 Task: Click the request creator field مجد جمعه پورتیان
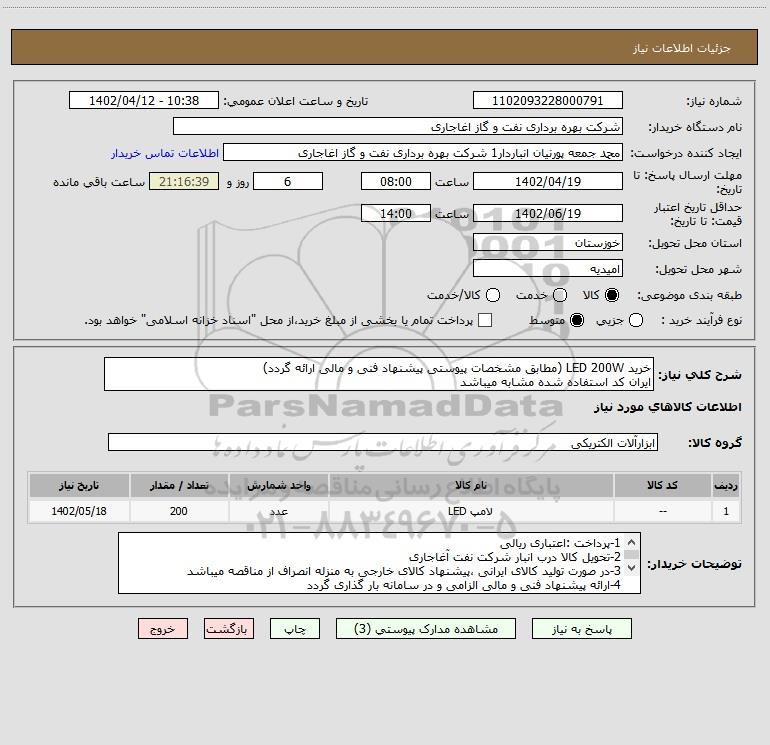(x=423, y=153)
